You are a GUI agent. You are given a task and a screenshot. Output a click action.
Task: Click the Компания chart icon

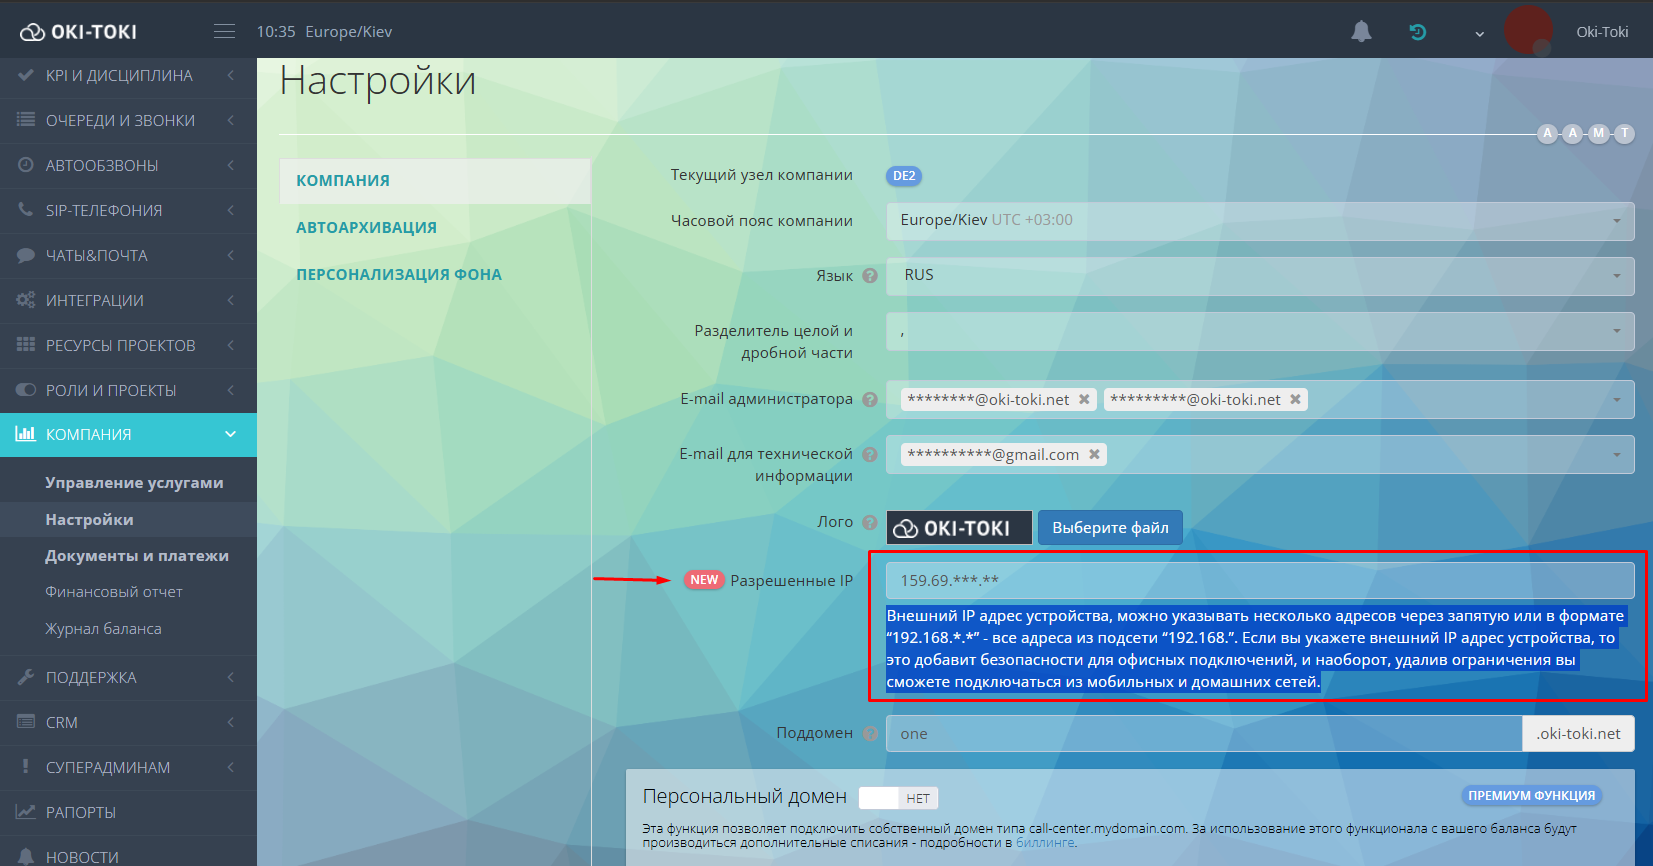click(26, 434)
